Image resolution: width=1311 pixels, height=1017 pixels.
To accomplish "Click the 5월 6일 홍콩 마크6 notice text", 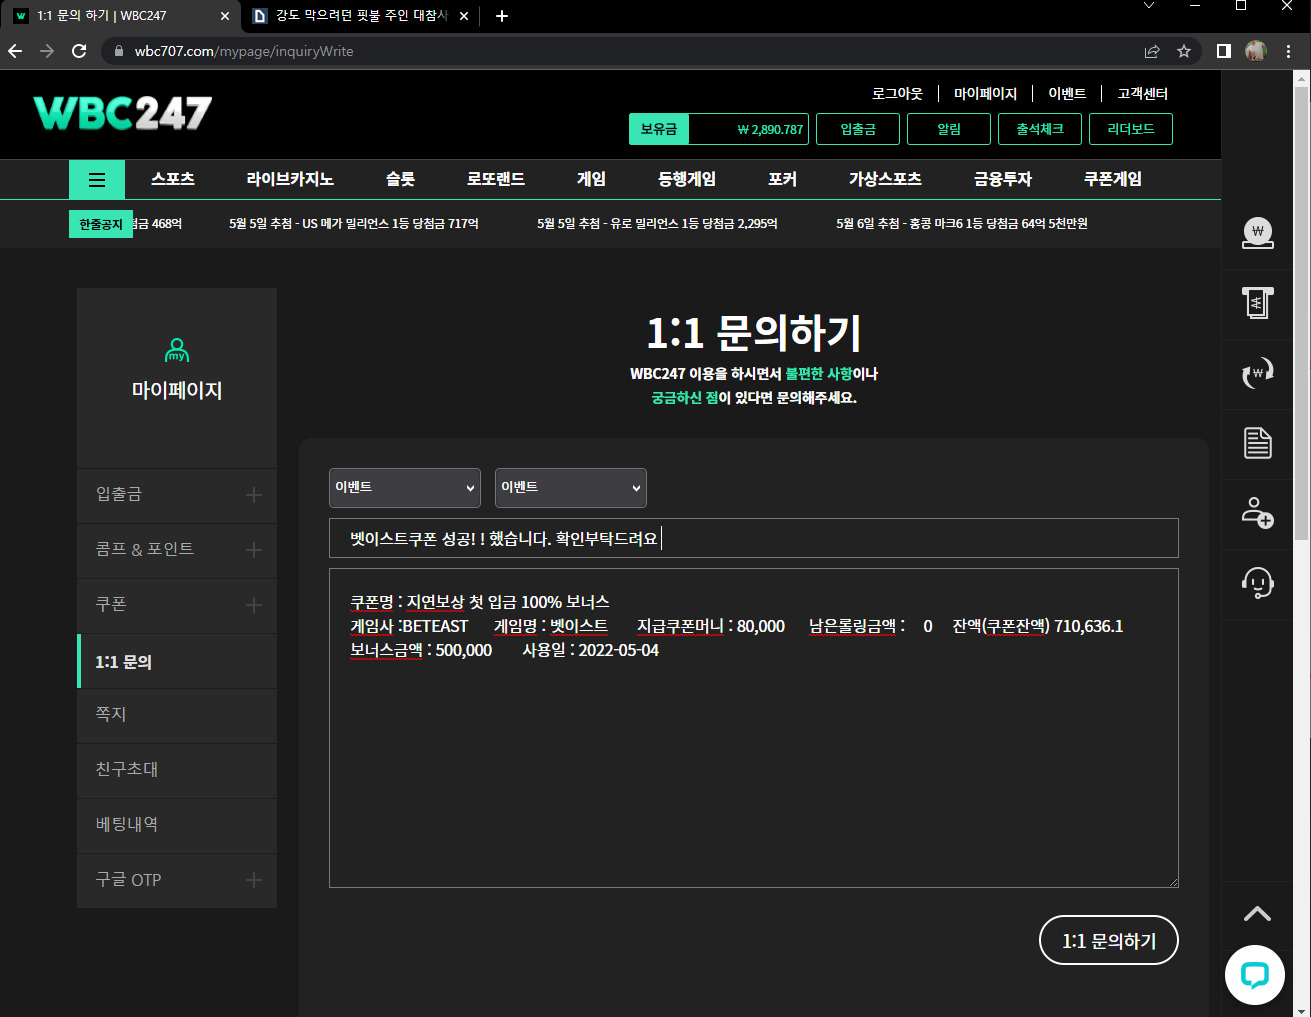I will [962, 224].
